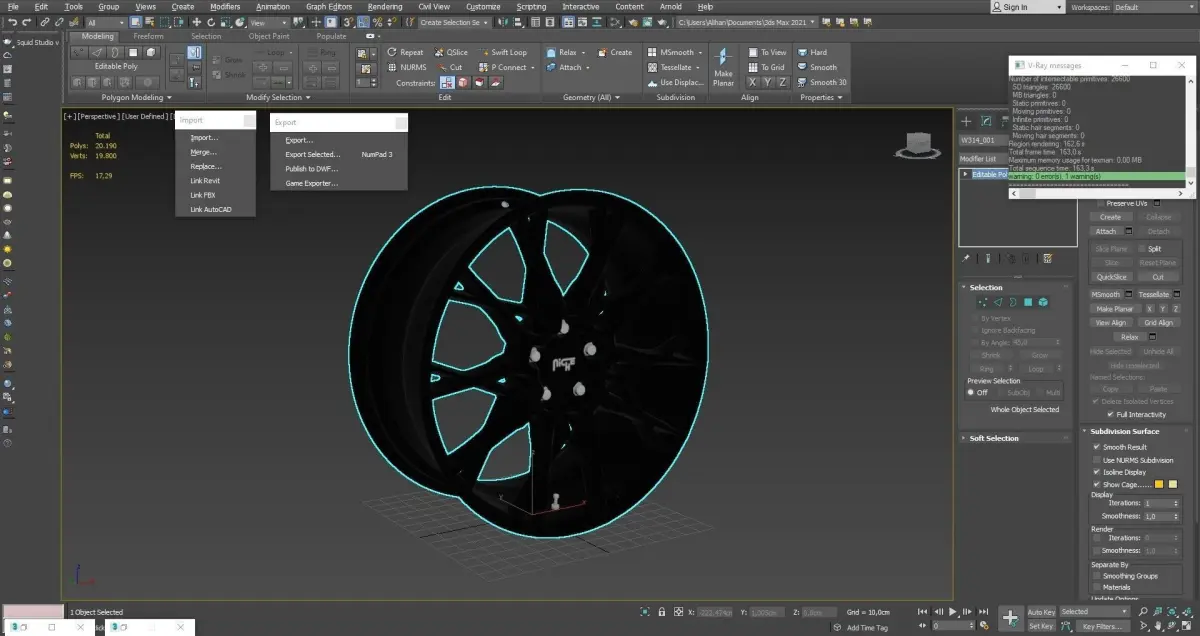Toggle the Show Cage checkbox
Viewport: 1200px width, 636px height.
[1097, 484]
